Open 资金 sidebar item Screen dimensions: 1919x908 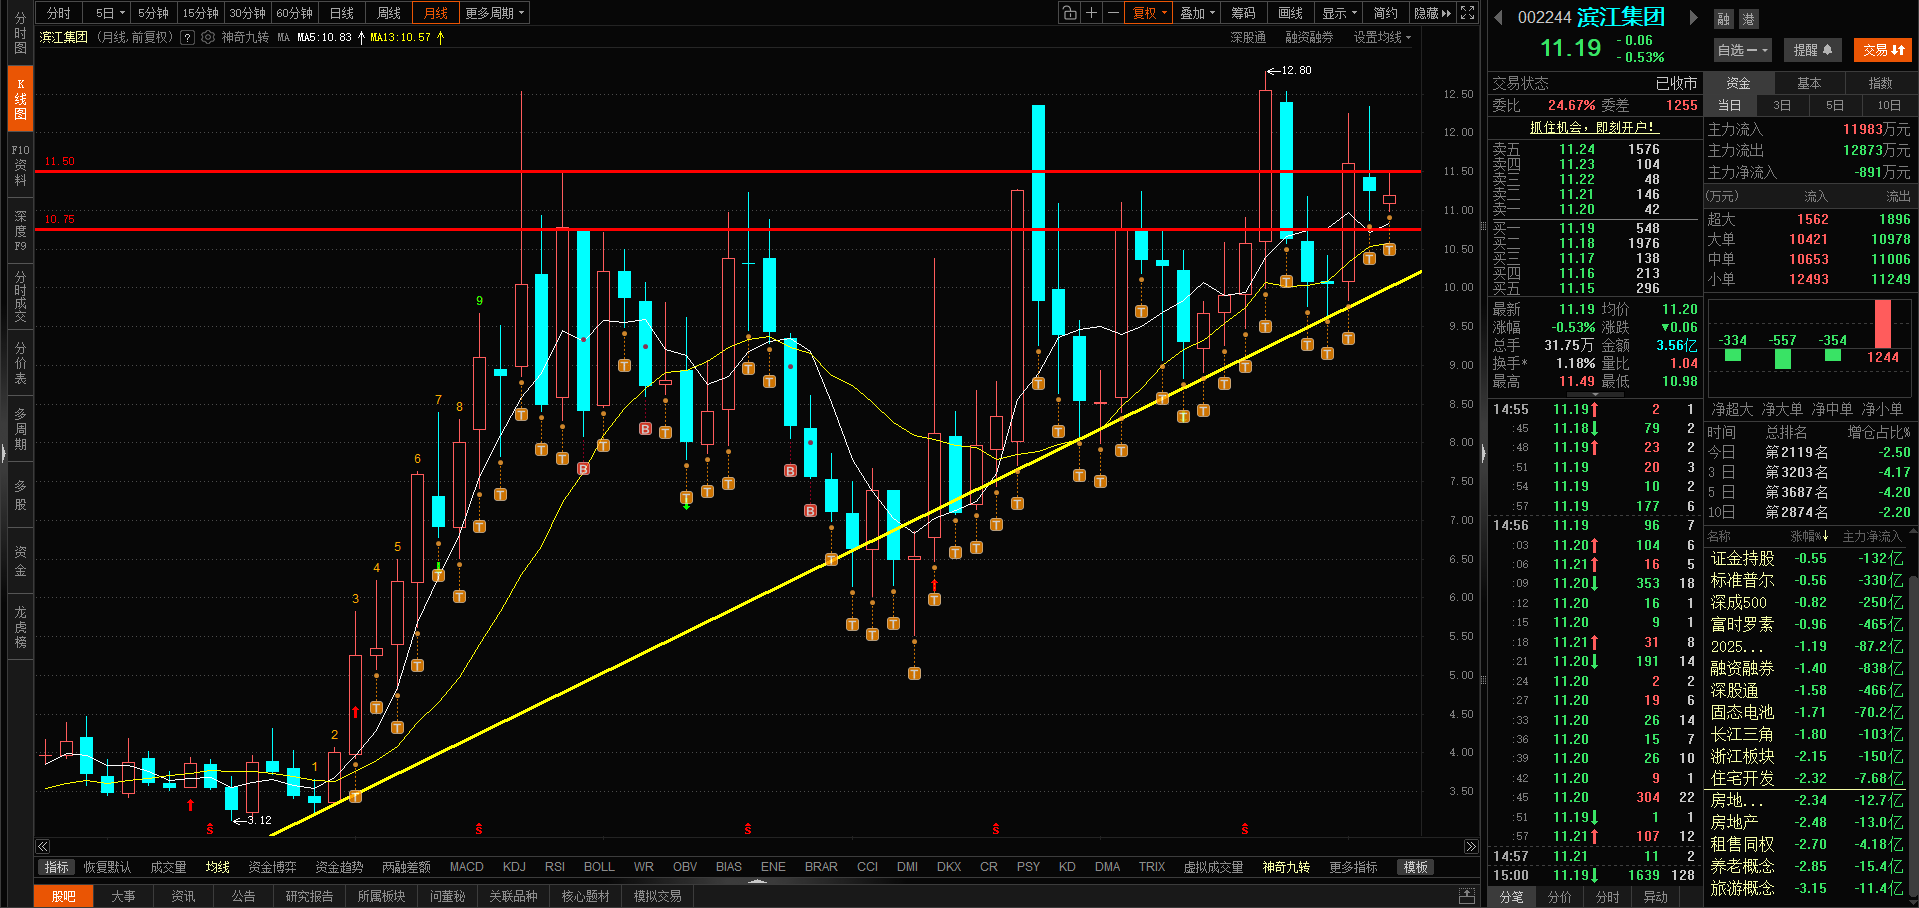click(20, 561)
